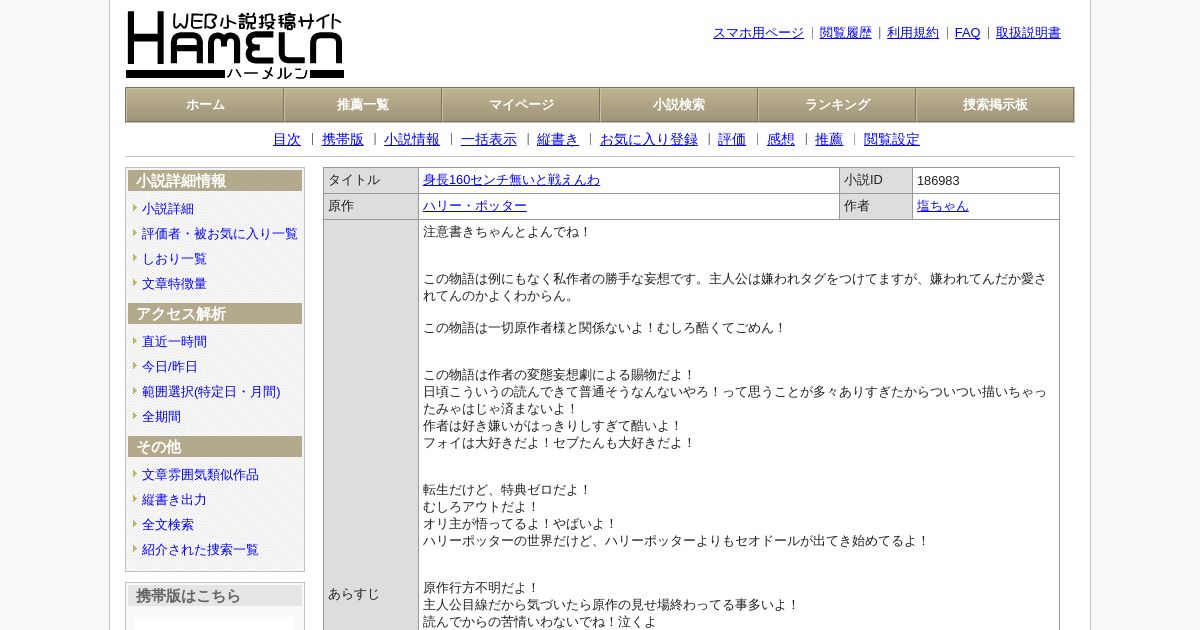Open the FAQ link

(x=968, y=33)
